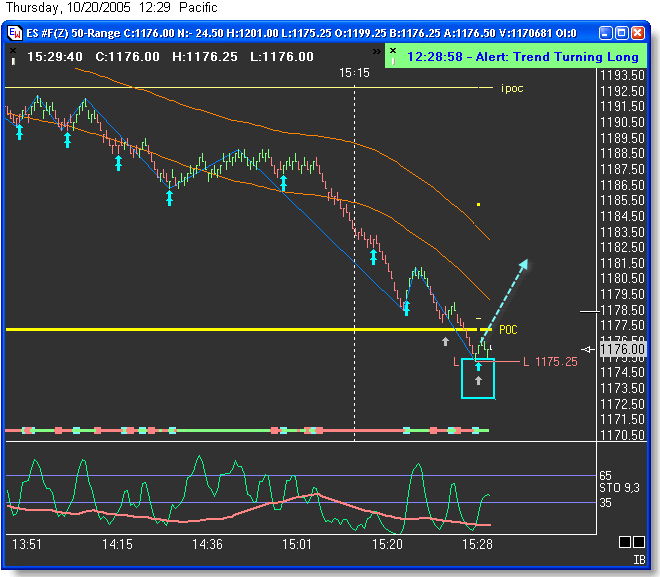Screen dimensions: 660x577
Task: Close the ES chart window
Action: tap(639, 33)
